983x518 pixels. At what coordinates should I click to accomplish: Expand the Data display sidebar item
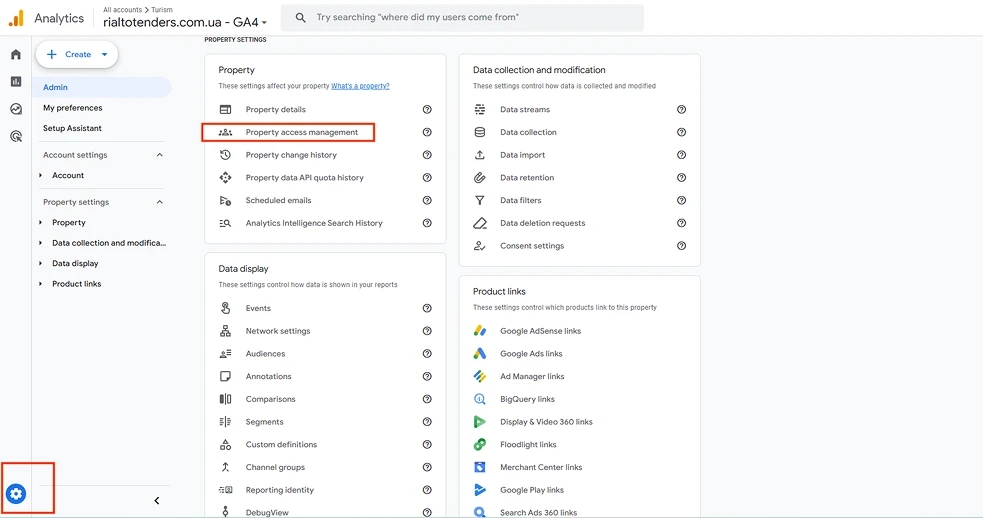[41, 263]
